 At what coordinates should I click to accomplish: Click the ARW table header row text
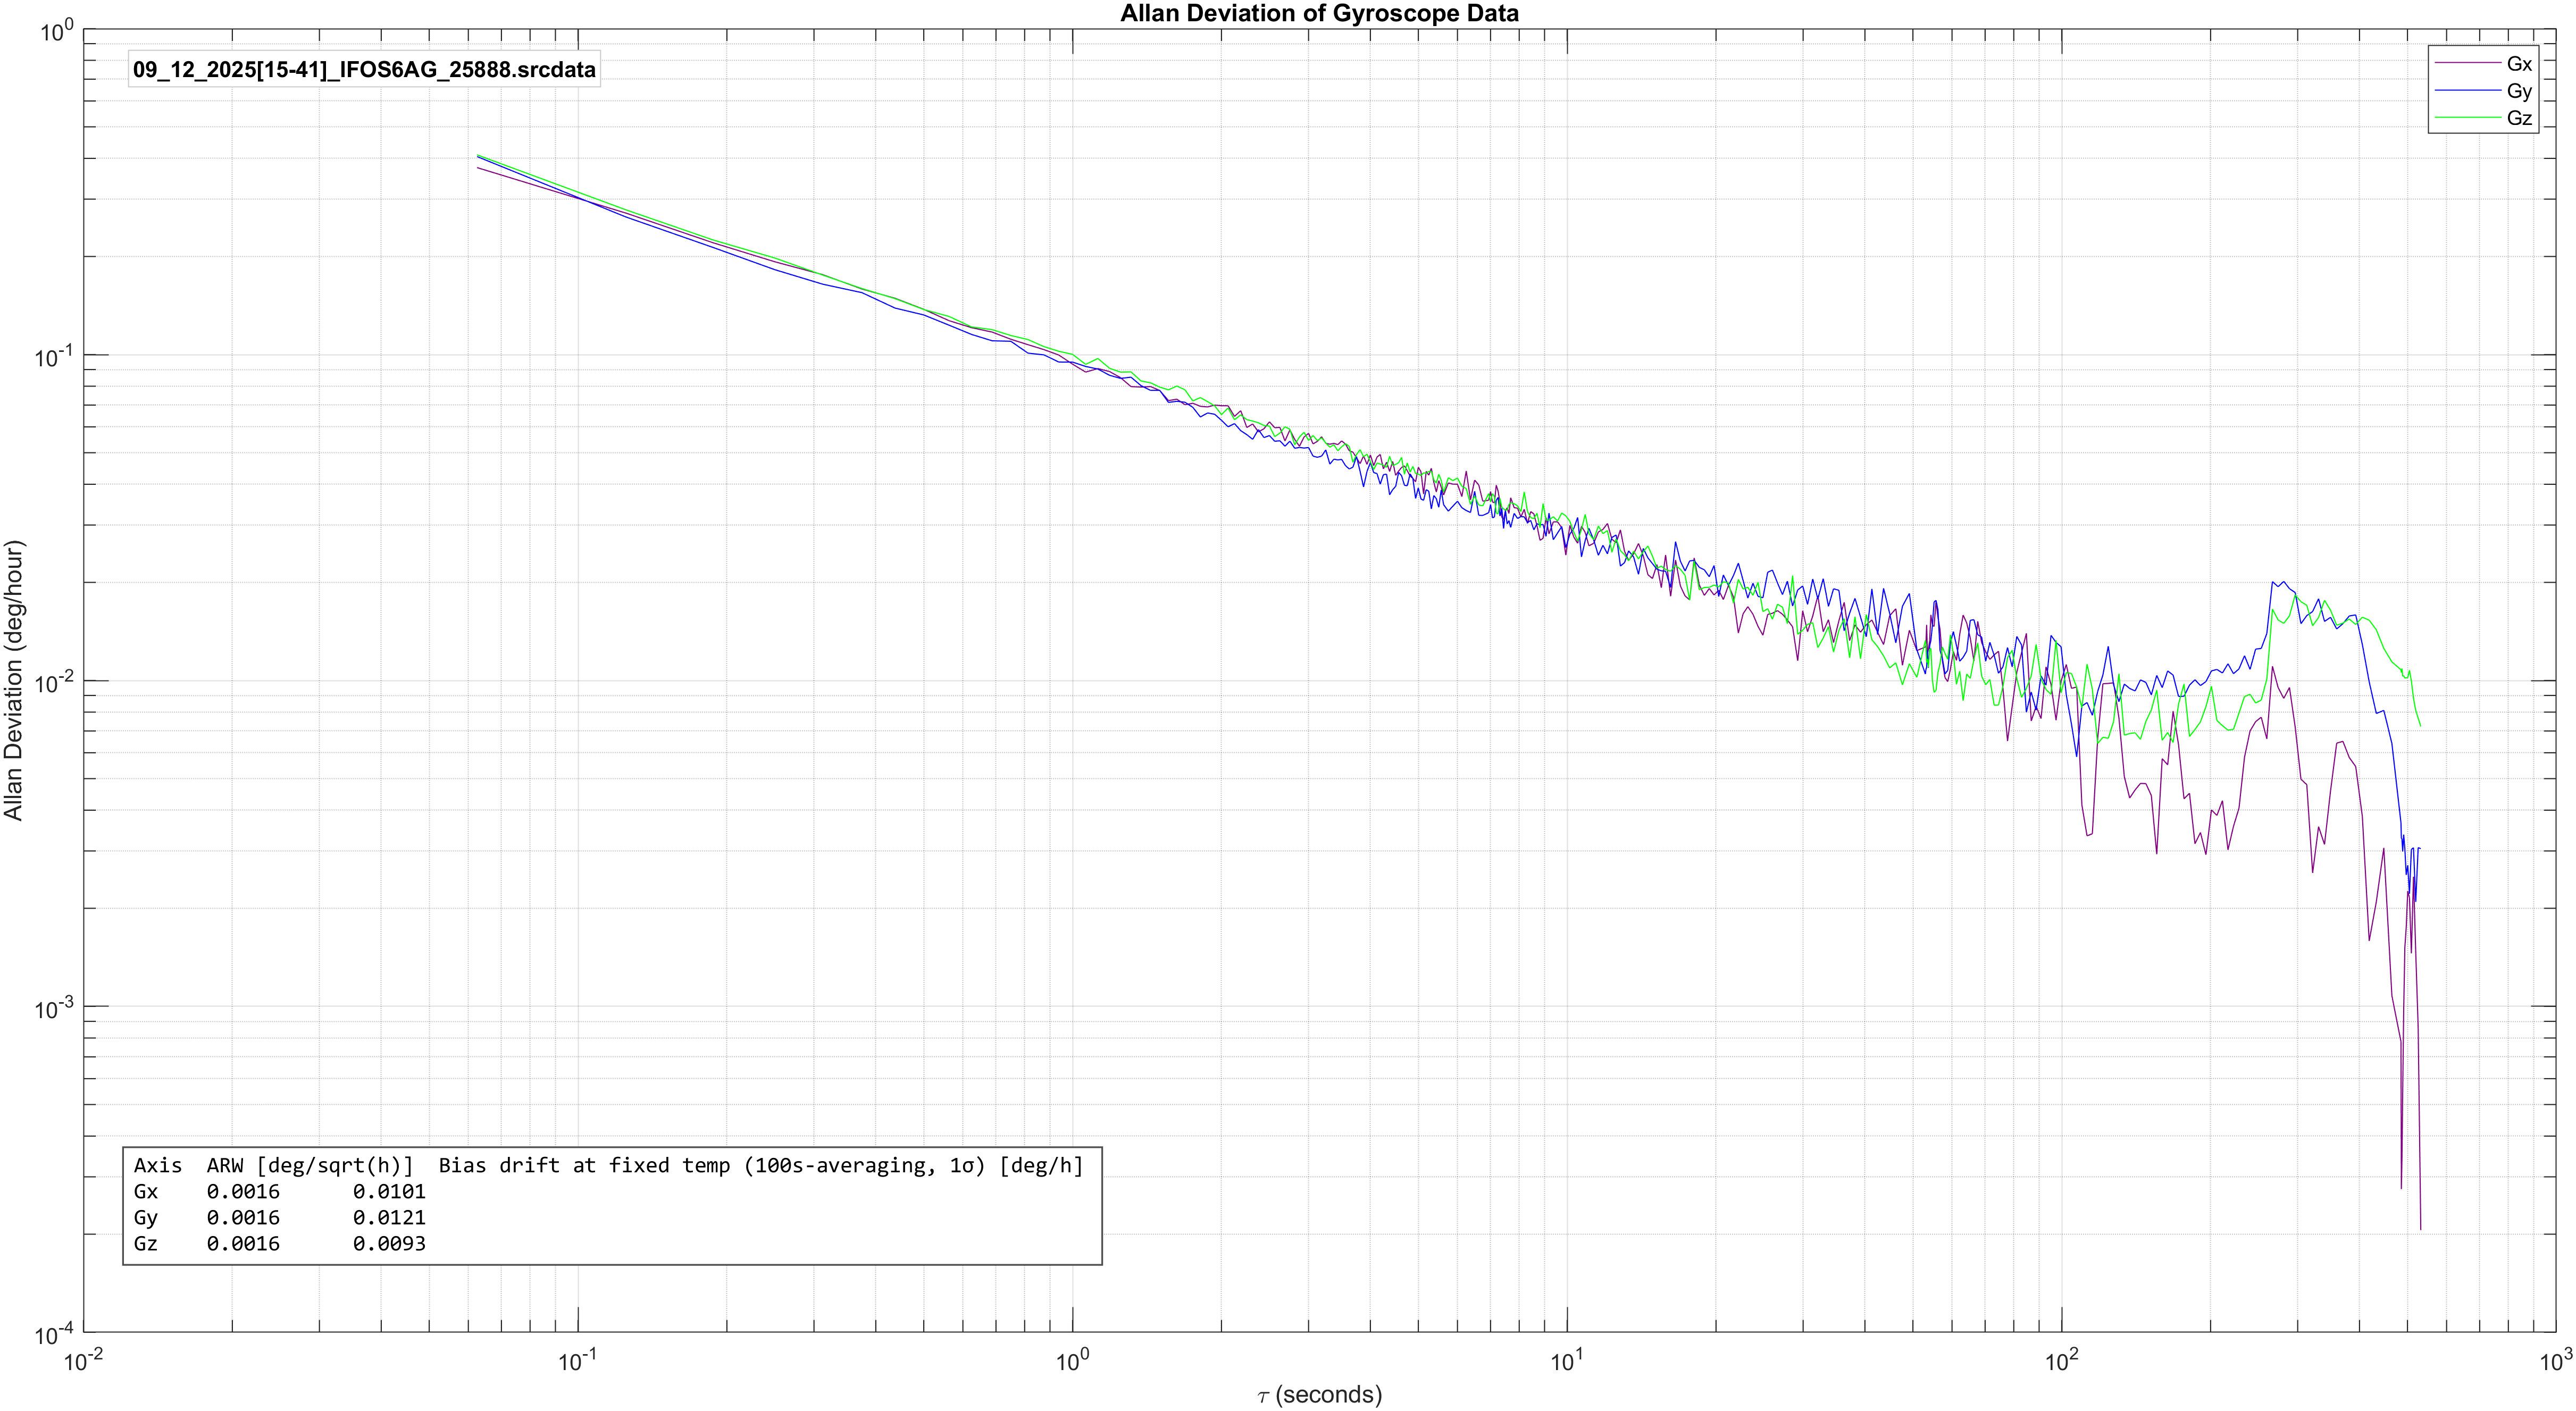[x=608, y=1165]
